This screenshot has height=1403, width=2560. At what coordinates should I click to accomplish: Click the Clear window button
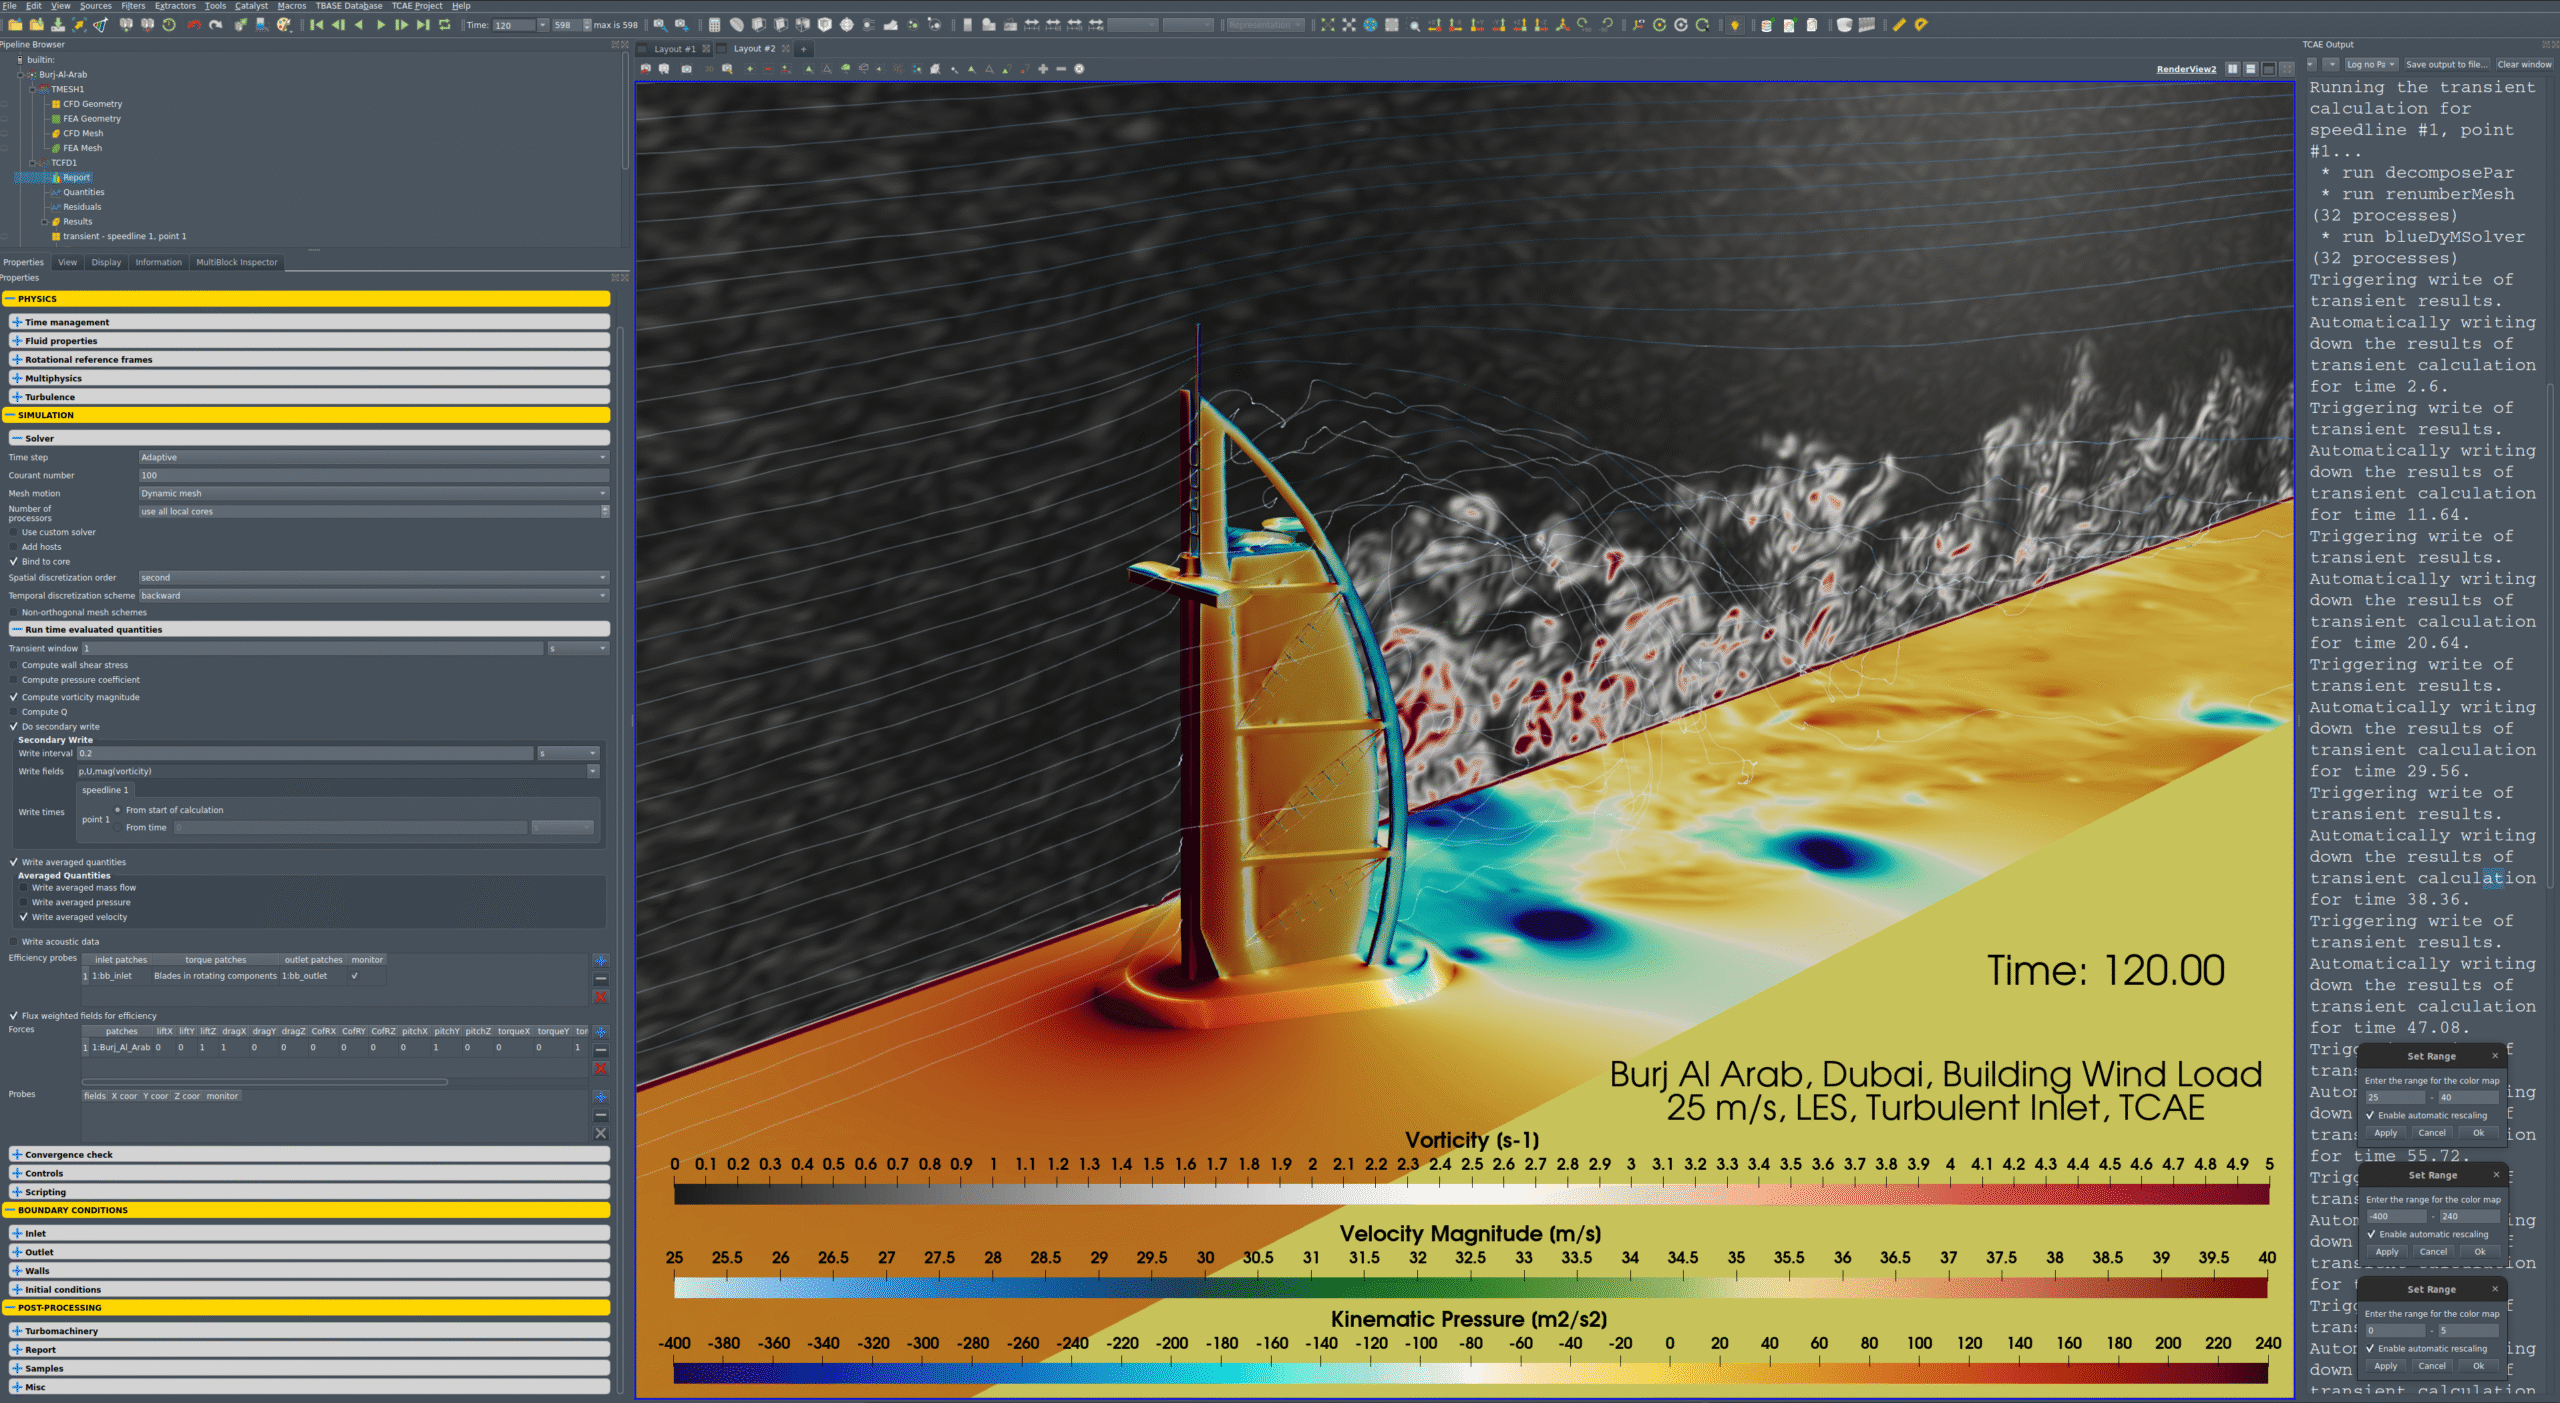pos(2523,64)
